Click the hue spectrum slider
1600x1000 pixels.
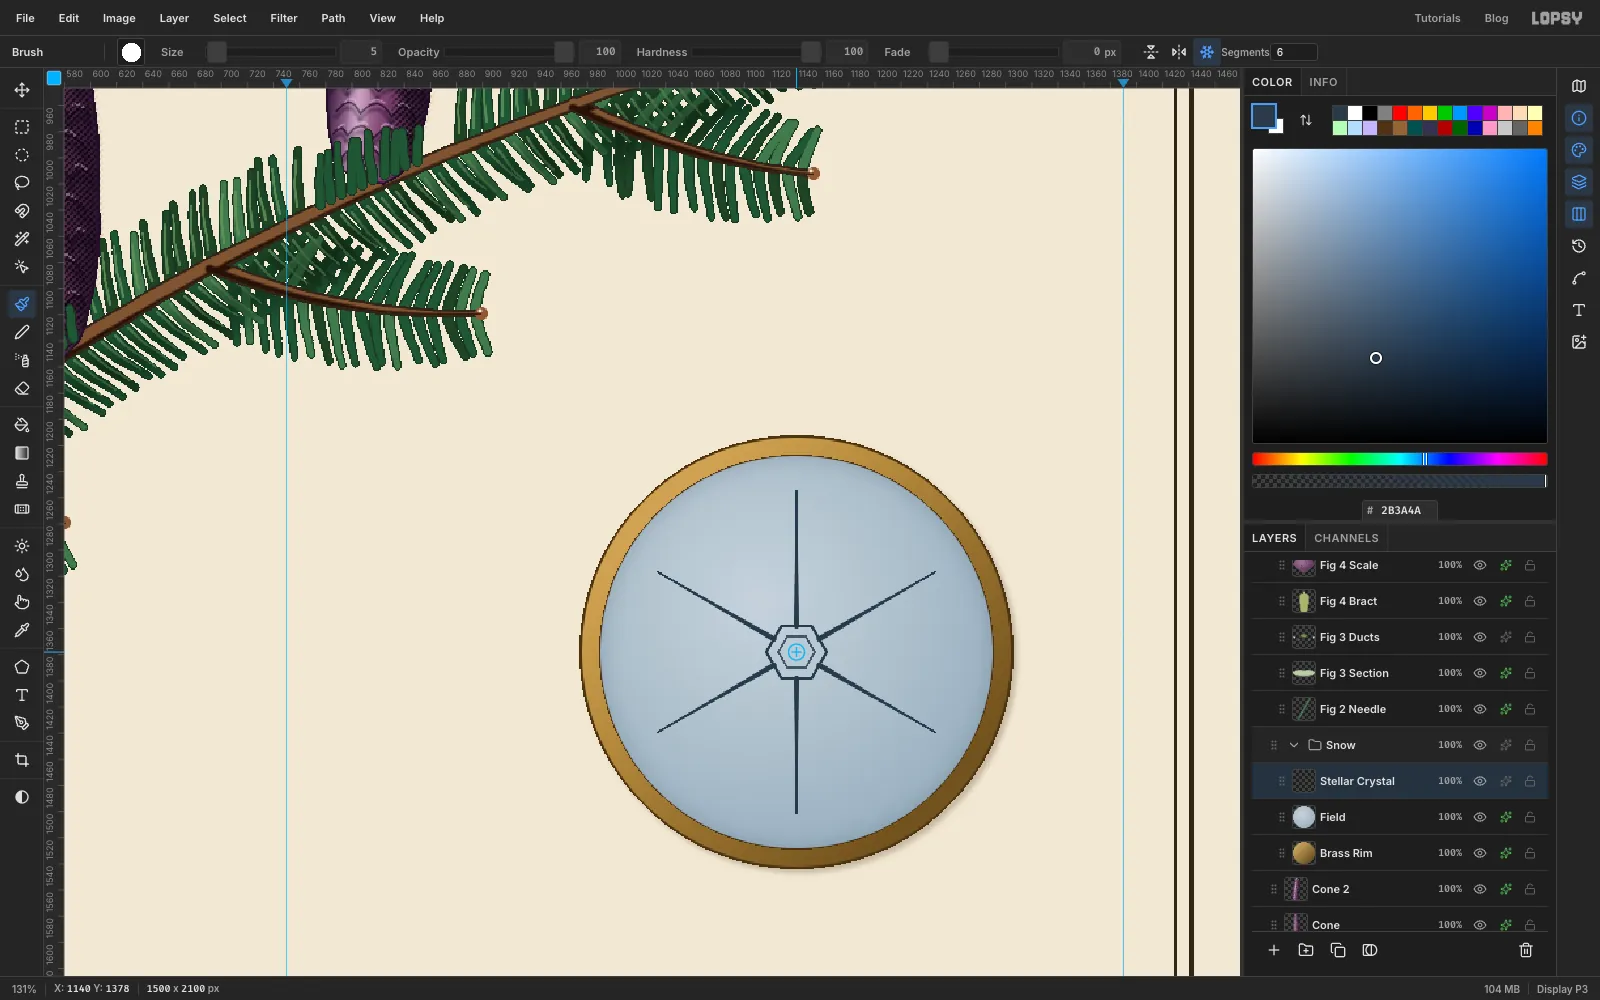[1400, 459]
